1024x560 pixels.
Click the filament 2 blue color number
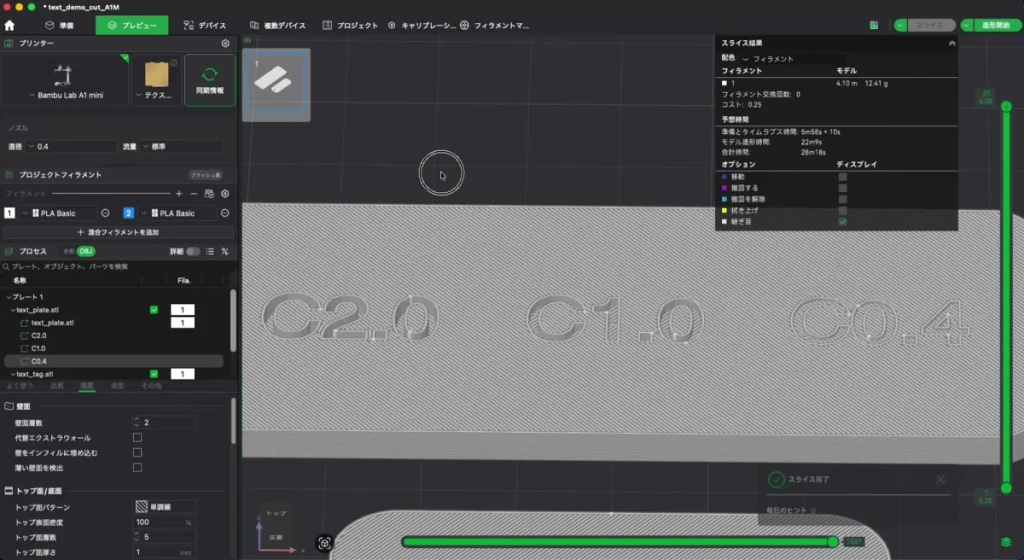click(x=129, y=213)
